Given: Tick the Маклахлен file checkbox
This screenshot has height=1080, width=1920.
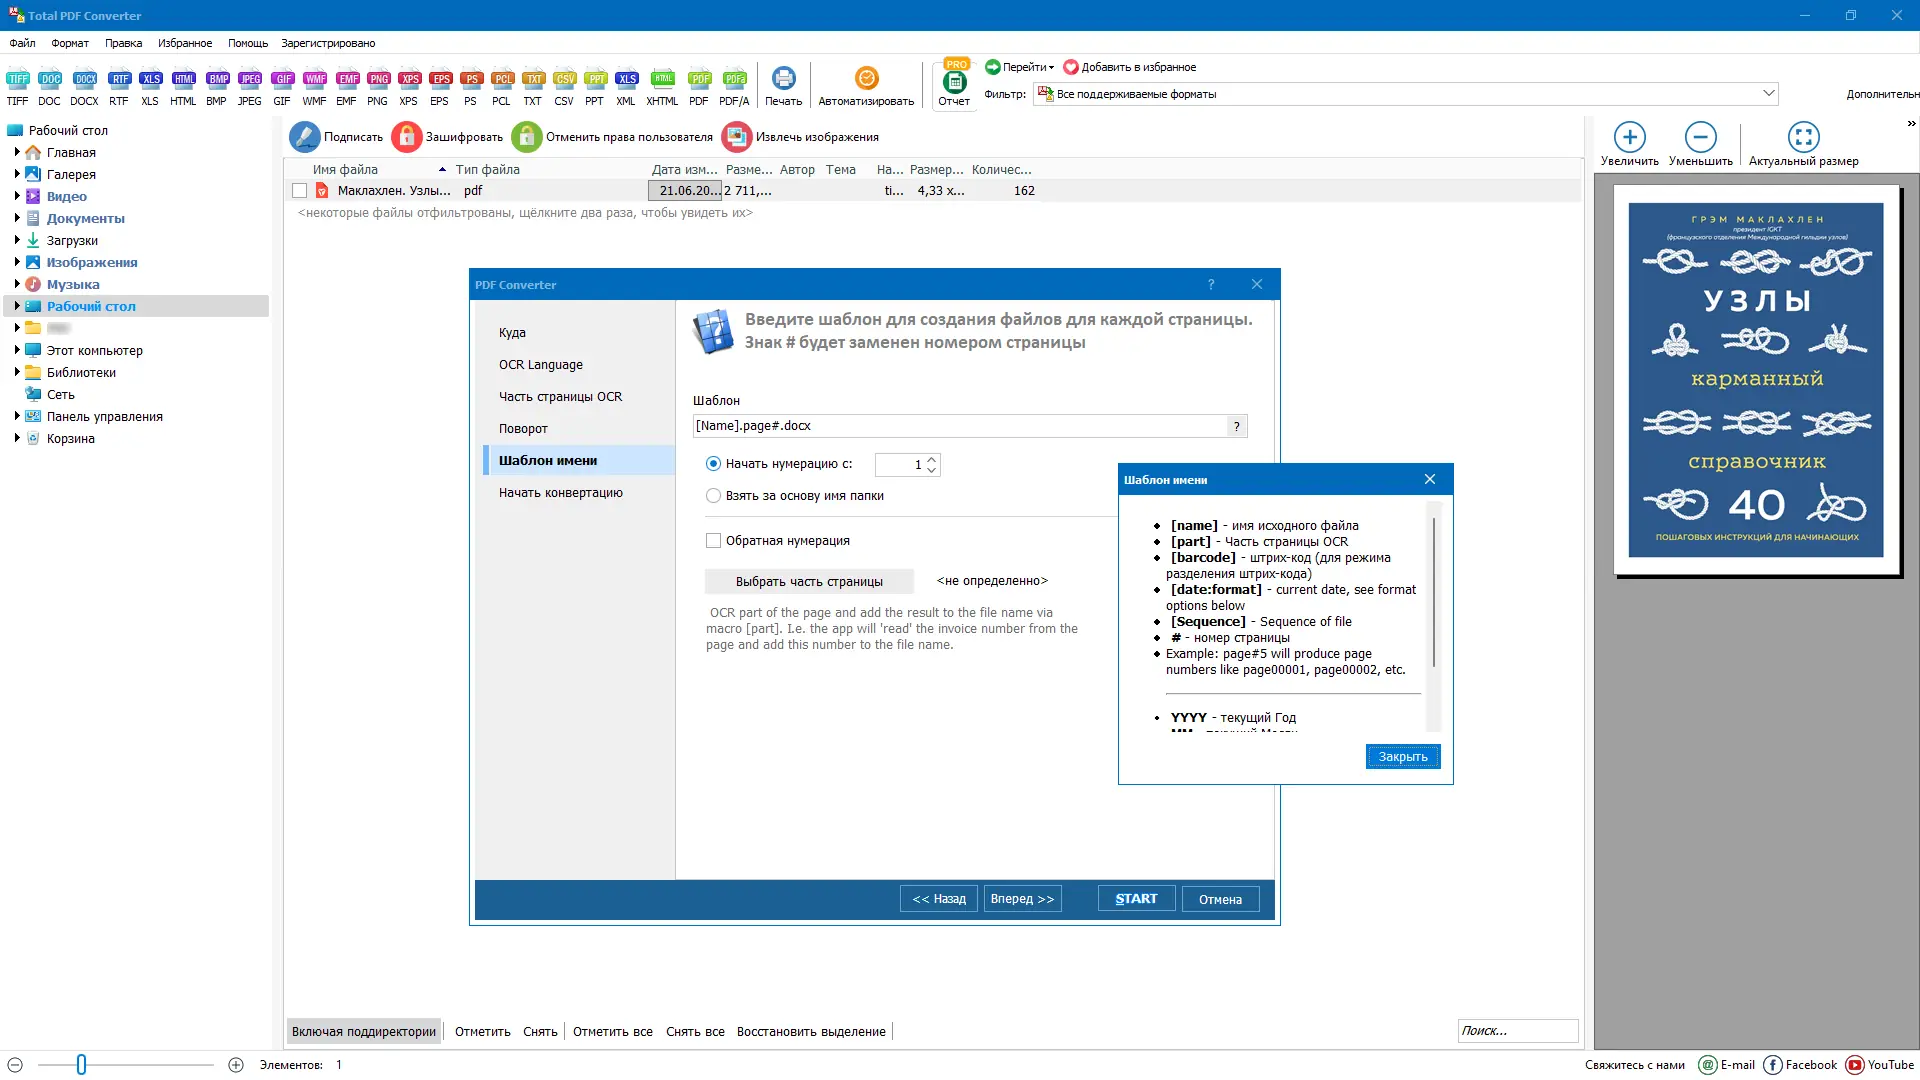Looking at the screenshot, I should pyautogui.click(x=299, y=191).
